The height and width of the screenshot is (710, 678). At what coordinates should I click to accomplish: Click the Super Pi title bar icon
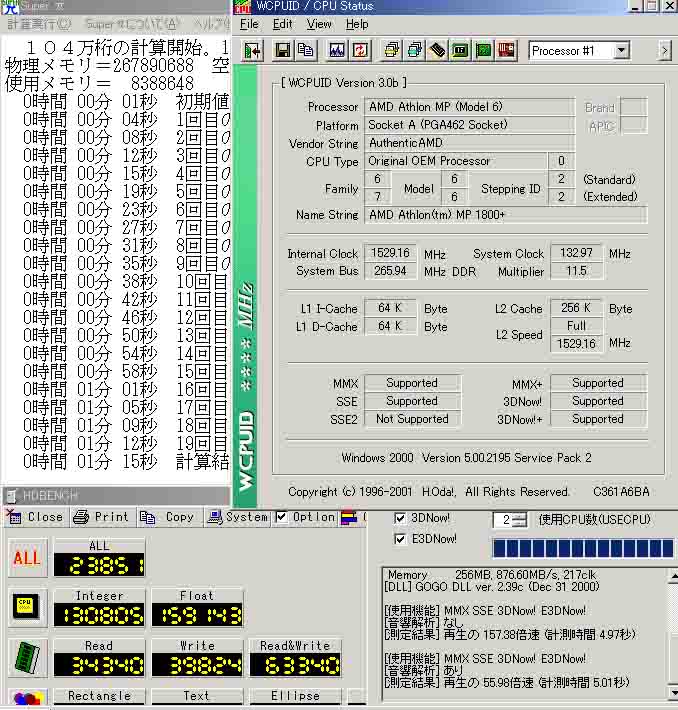tap(10, 6)
